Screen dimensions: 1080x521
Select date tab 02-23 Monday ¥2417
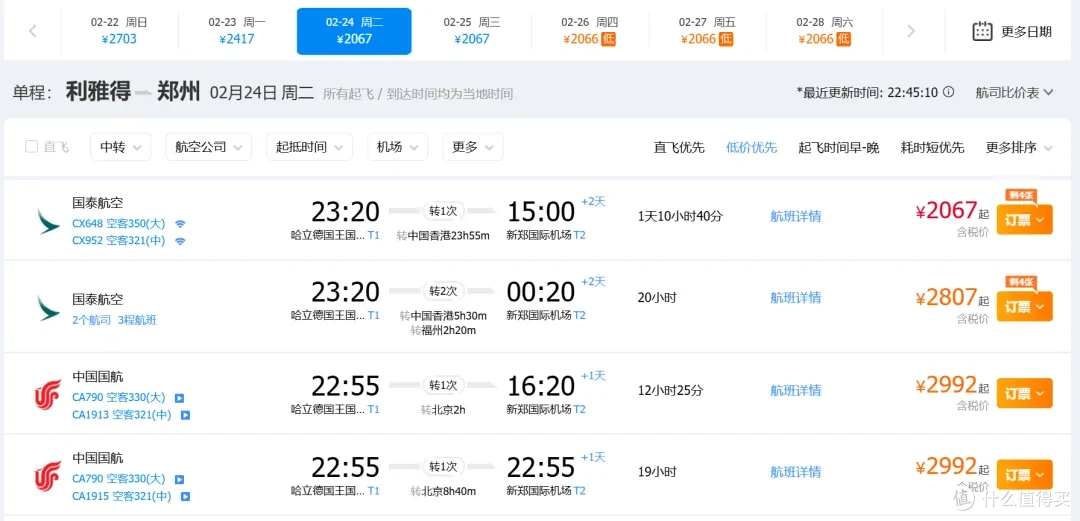coord(237,31)
